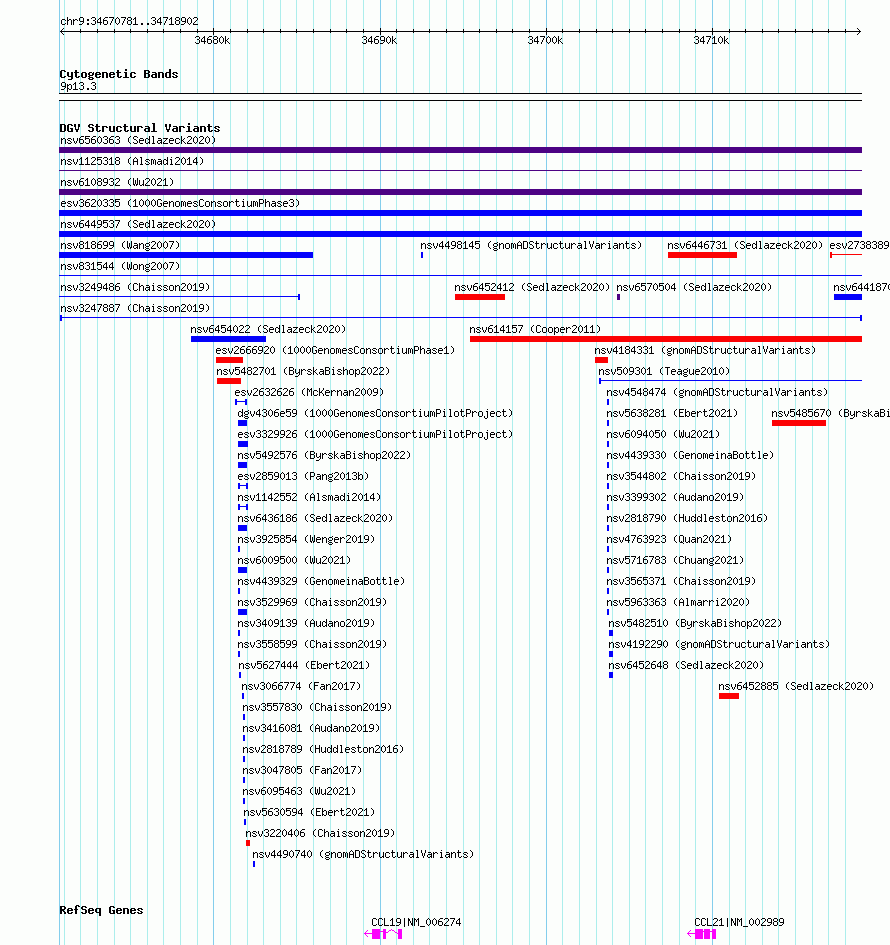Click esv2632626 (McKernan2009) label

309,392
